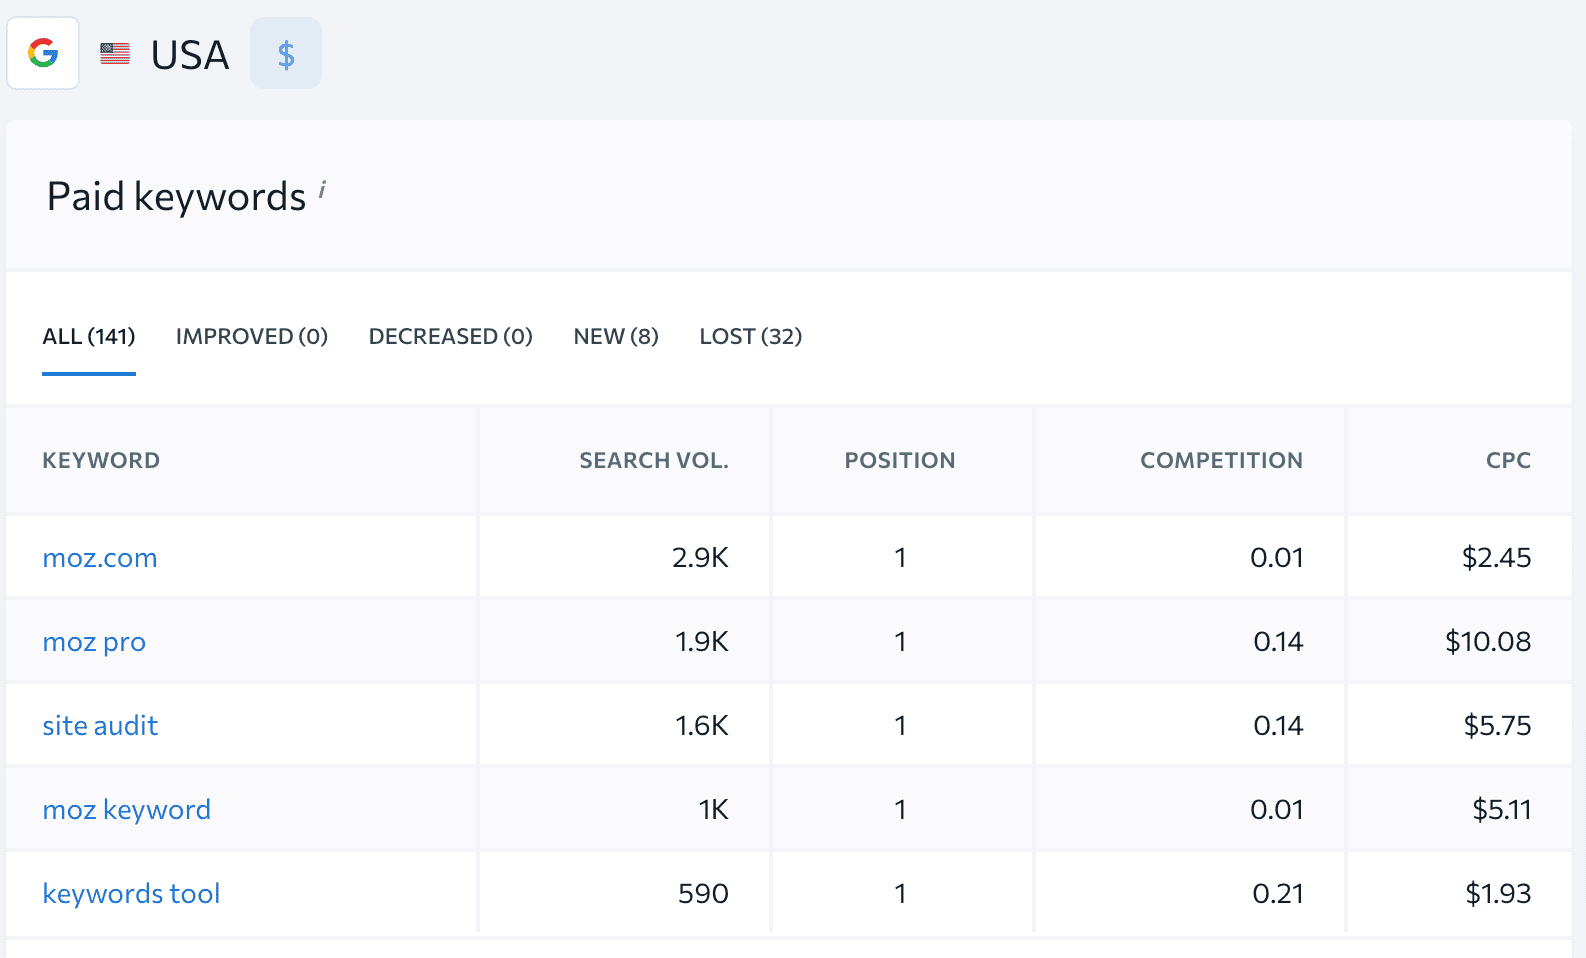The height and width of the screenshot is (958, 1586).
Task: Click the Google search engine icon
Action: tap(43, 53)
